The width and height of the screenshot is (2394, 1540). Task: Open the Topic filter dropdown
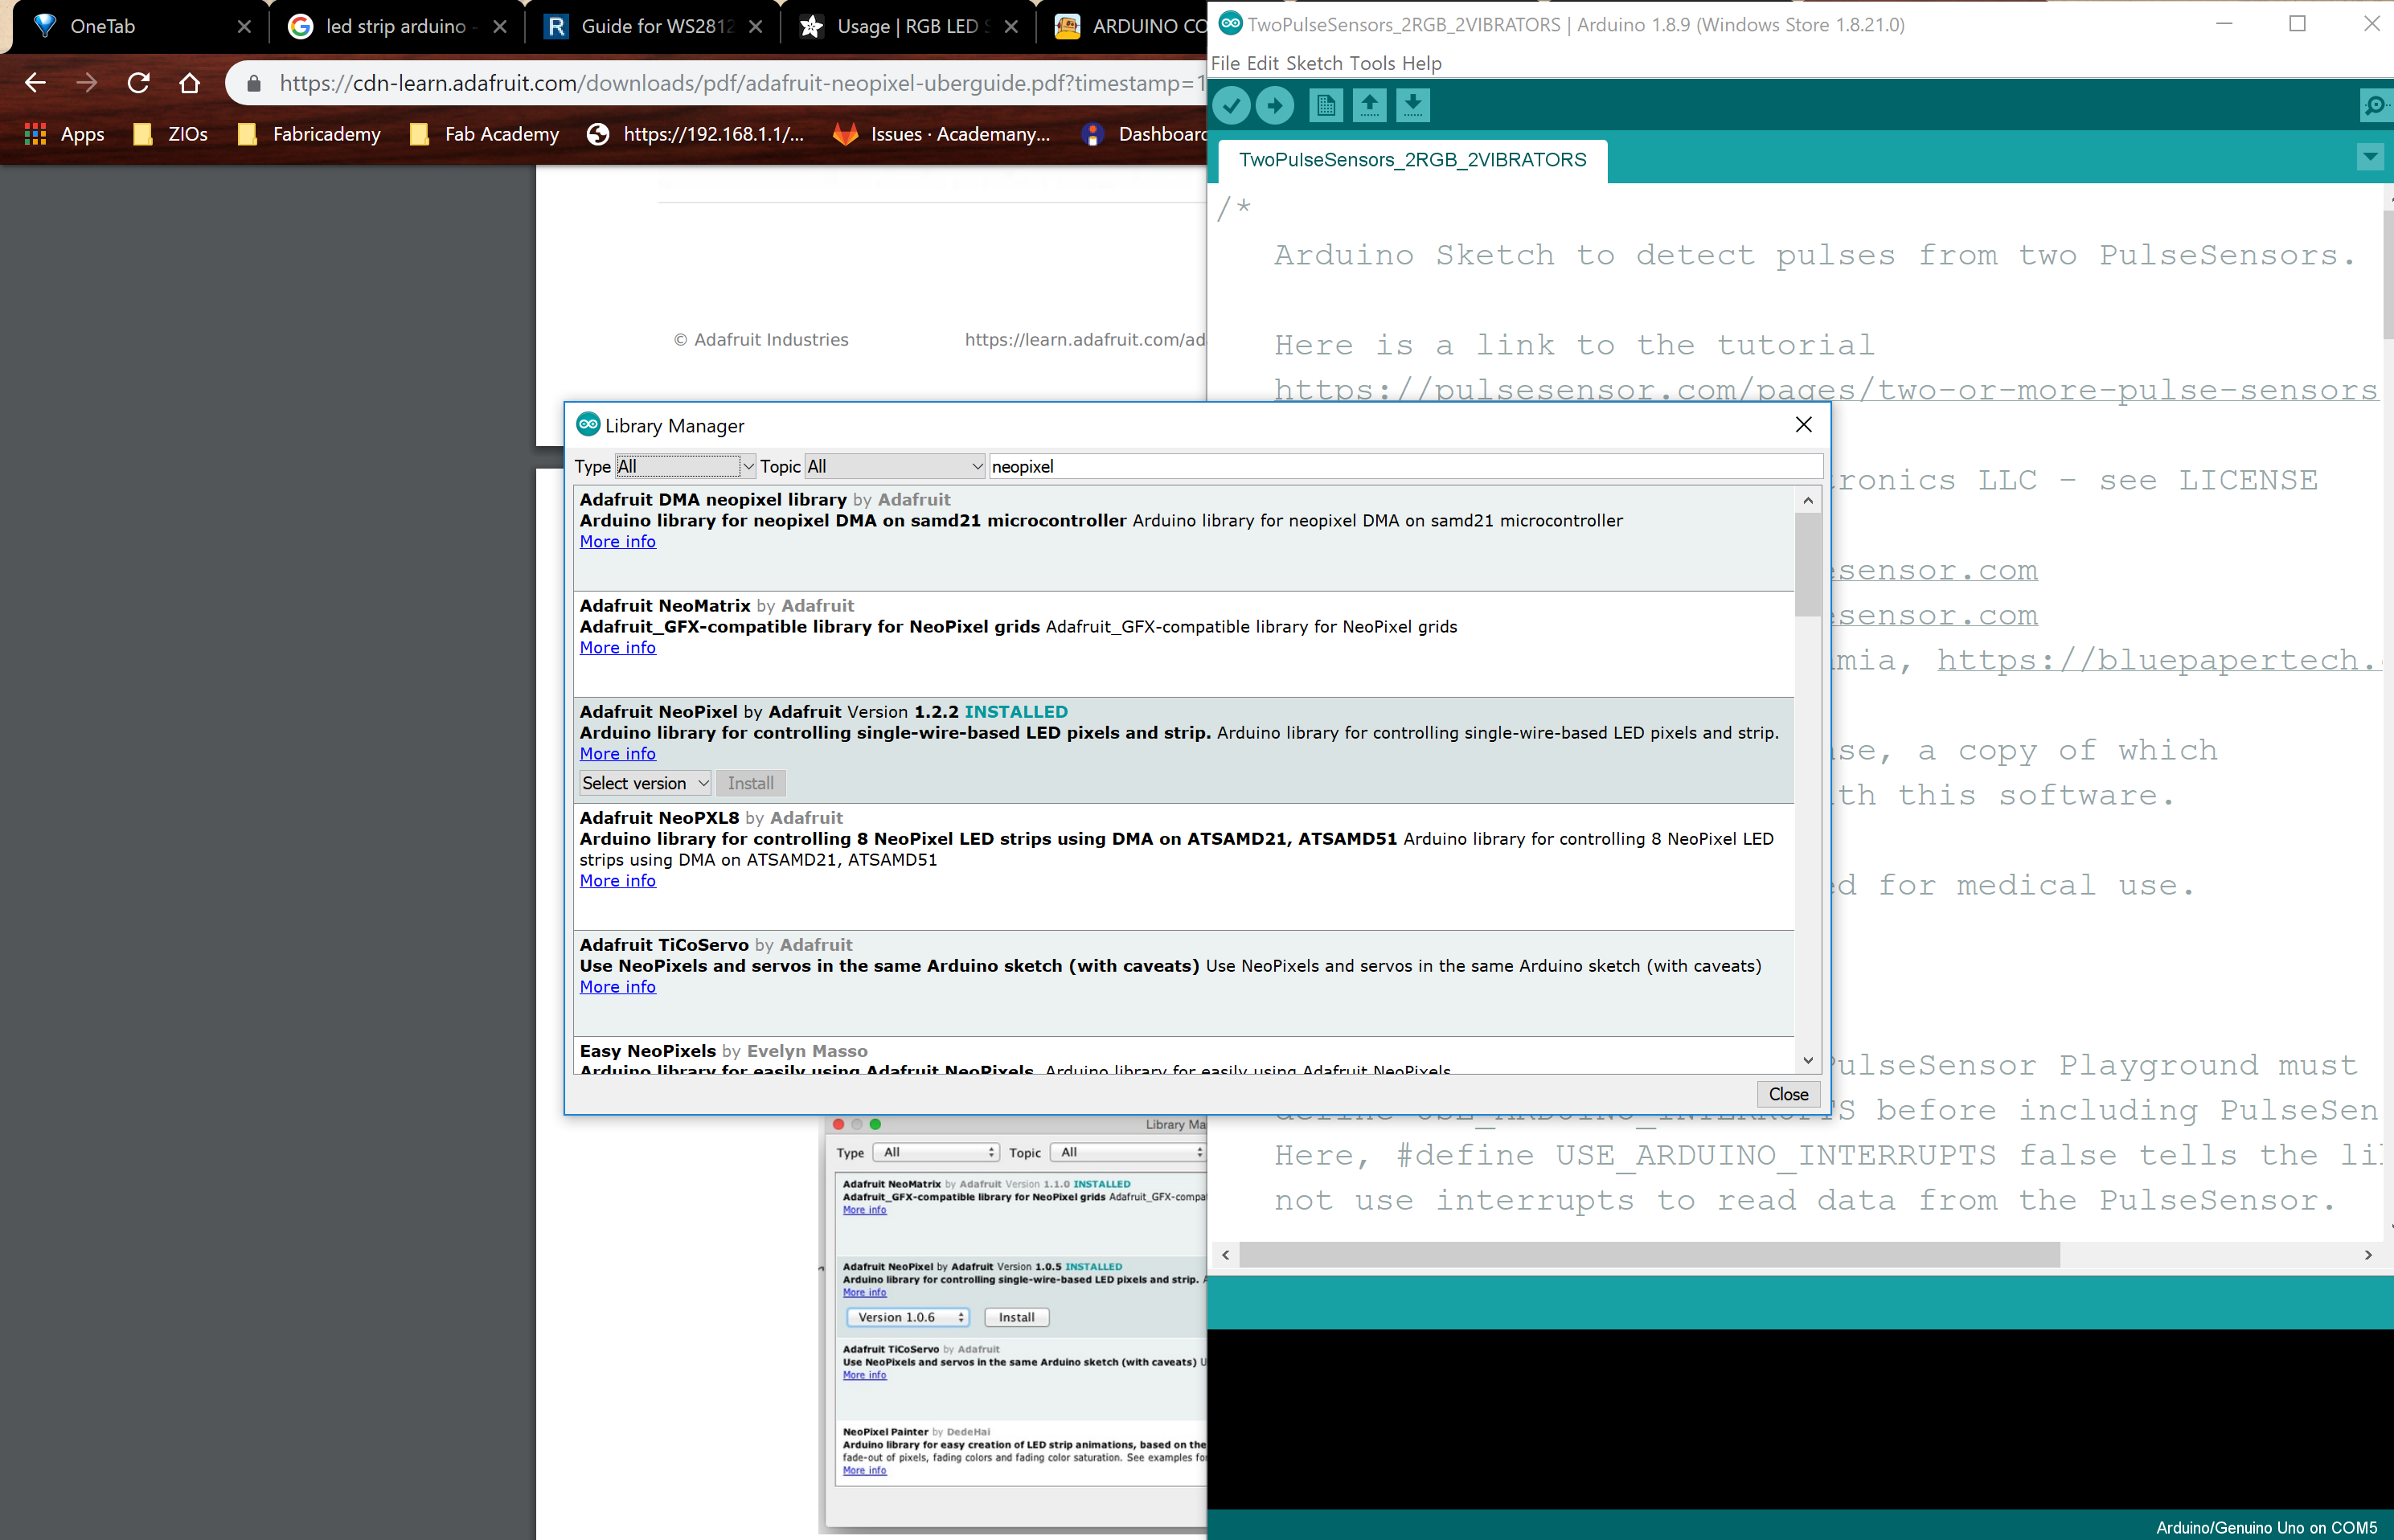click(895, 466)
